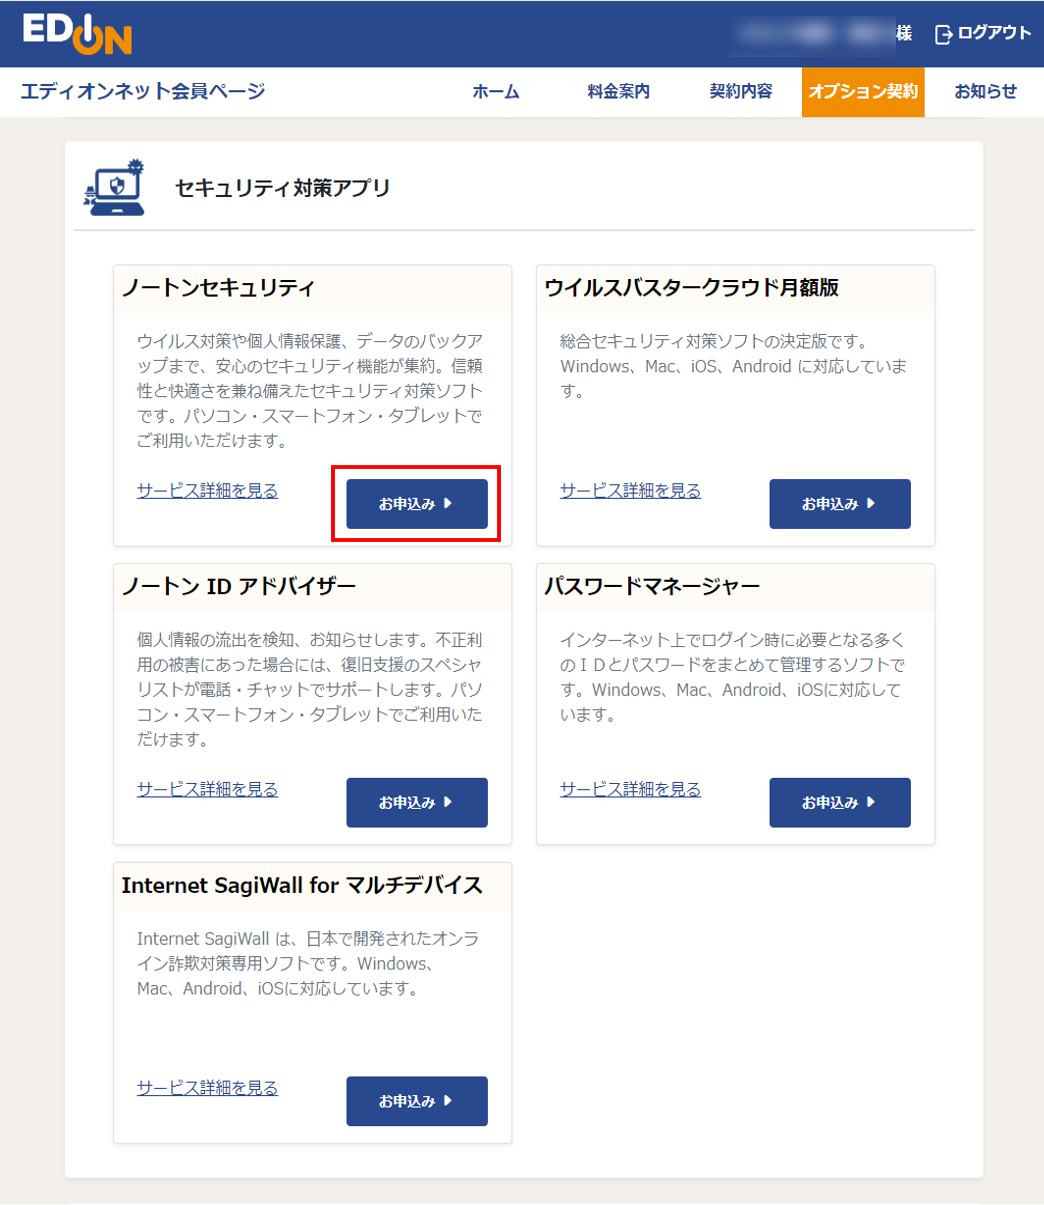The image size is (1044, 1205).
Task: Open the ホーム menu tab
Action: (x=496, y=92)
